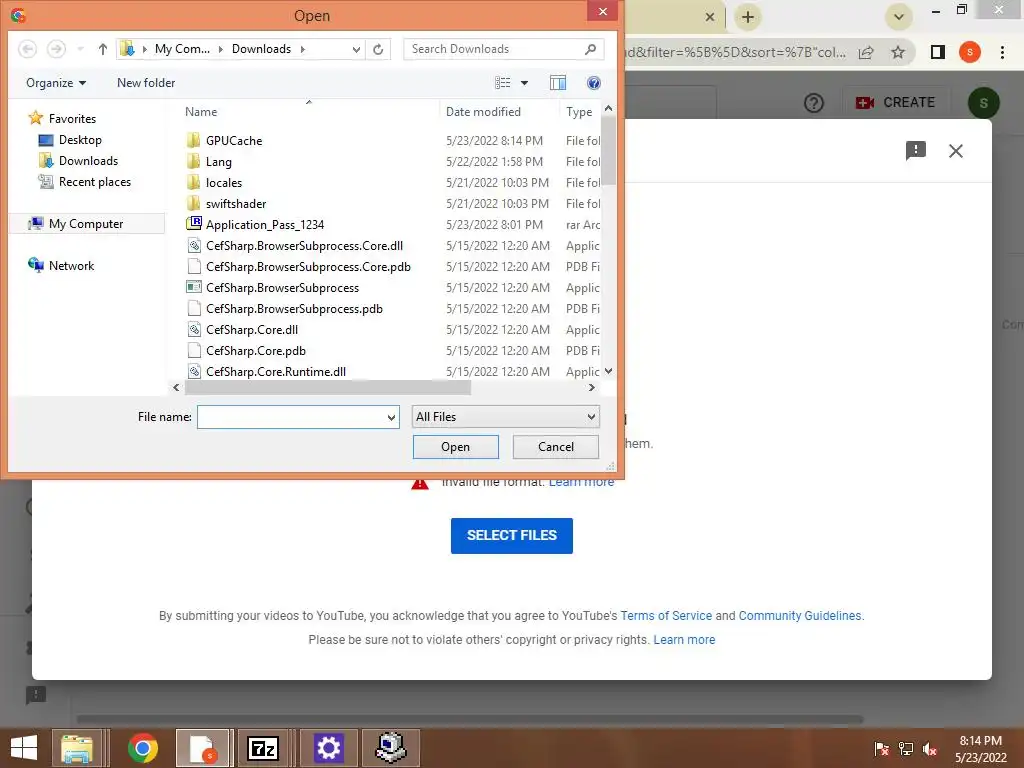
Task: Click the search magnifier icon
Action: point(590,49)
